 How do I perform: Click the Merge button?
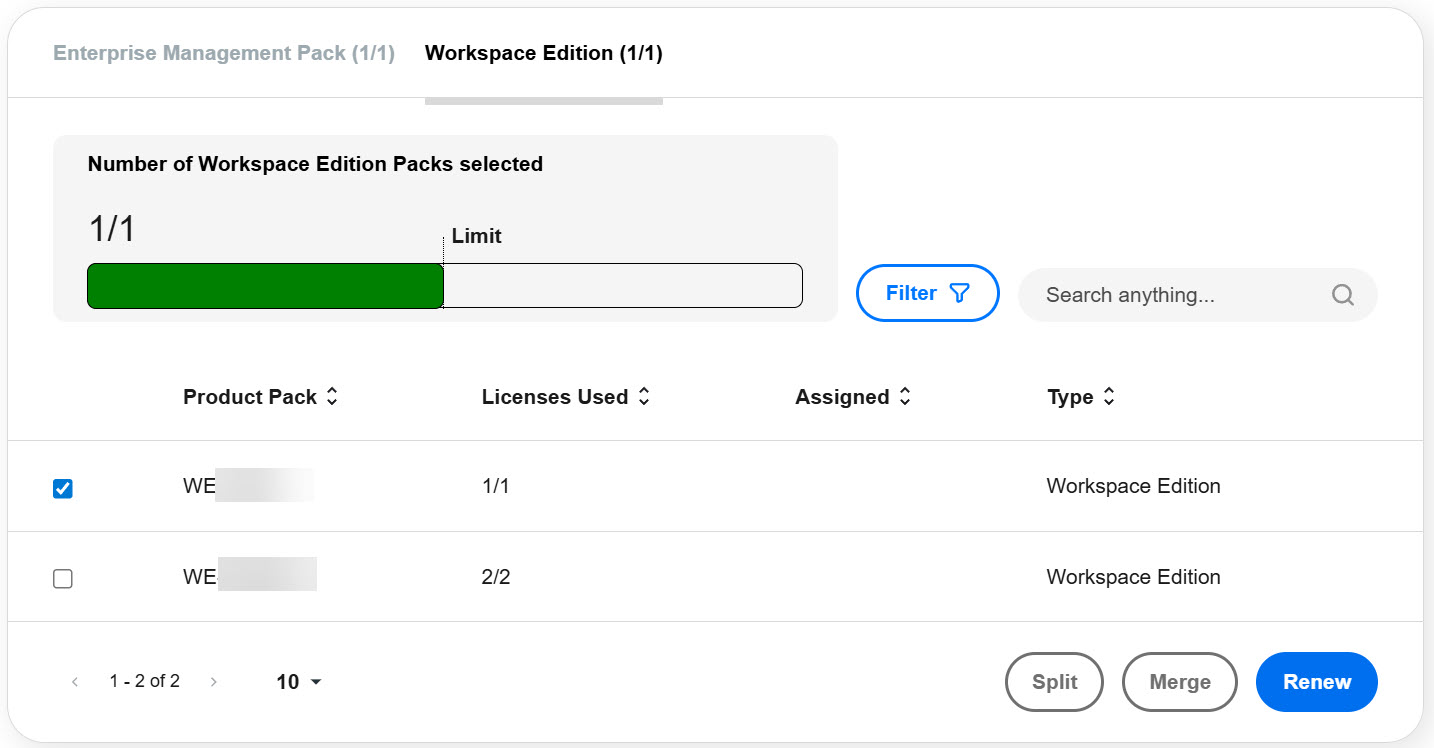(x=1179, y=681)
